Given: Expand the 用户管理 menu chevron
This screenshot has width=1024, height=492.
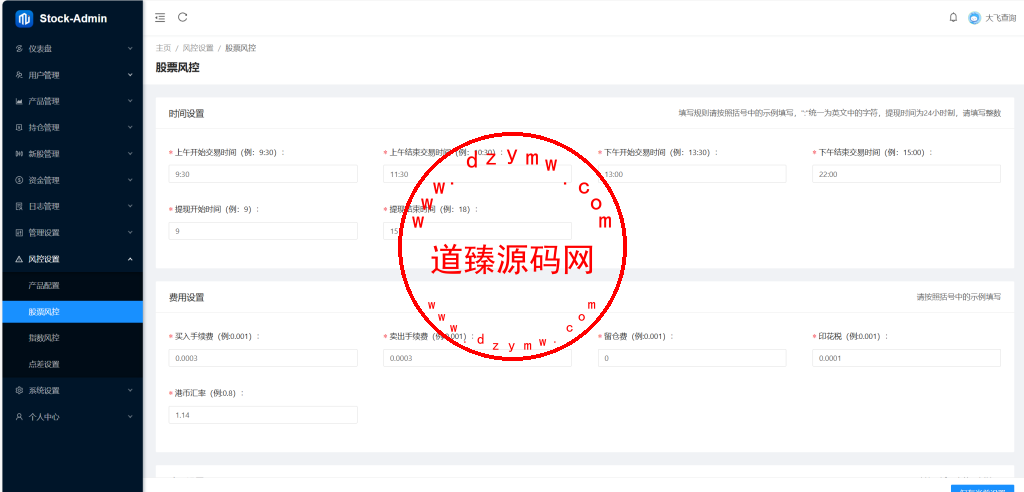Looking at the screenshot, I should click(x=130, y=75).
